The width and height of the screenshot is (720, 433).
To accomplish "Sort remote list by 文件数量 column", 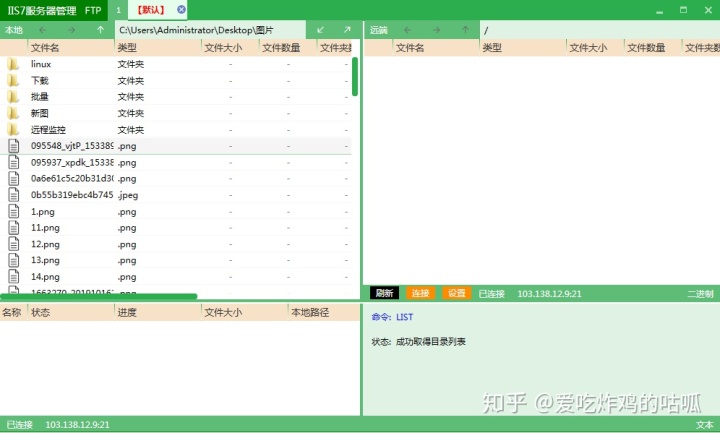I will point(646,48).
